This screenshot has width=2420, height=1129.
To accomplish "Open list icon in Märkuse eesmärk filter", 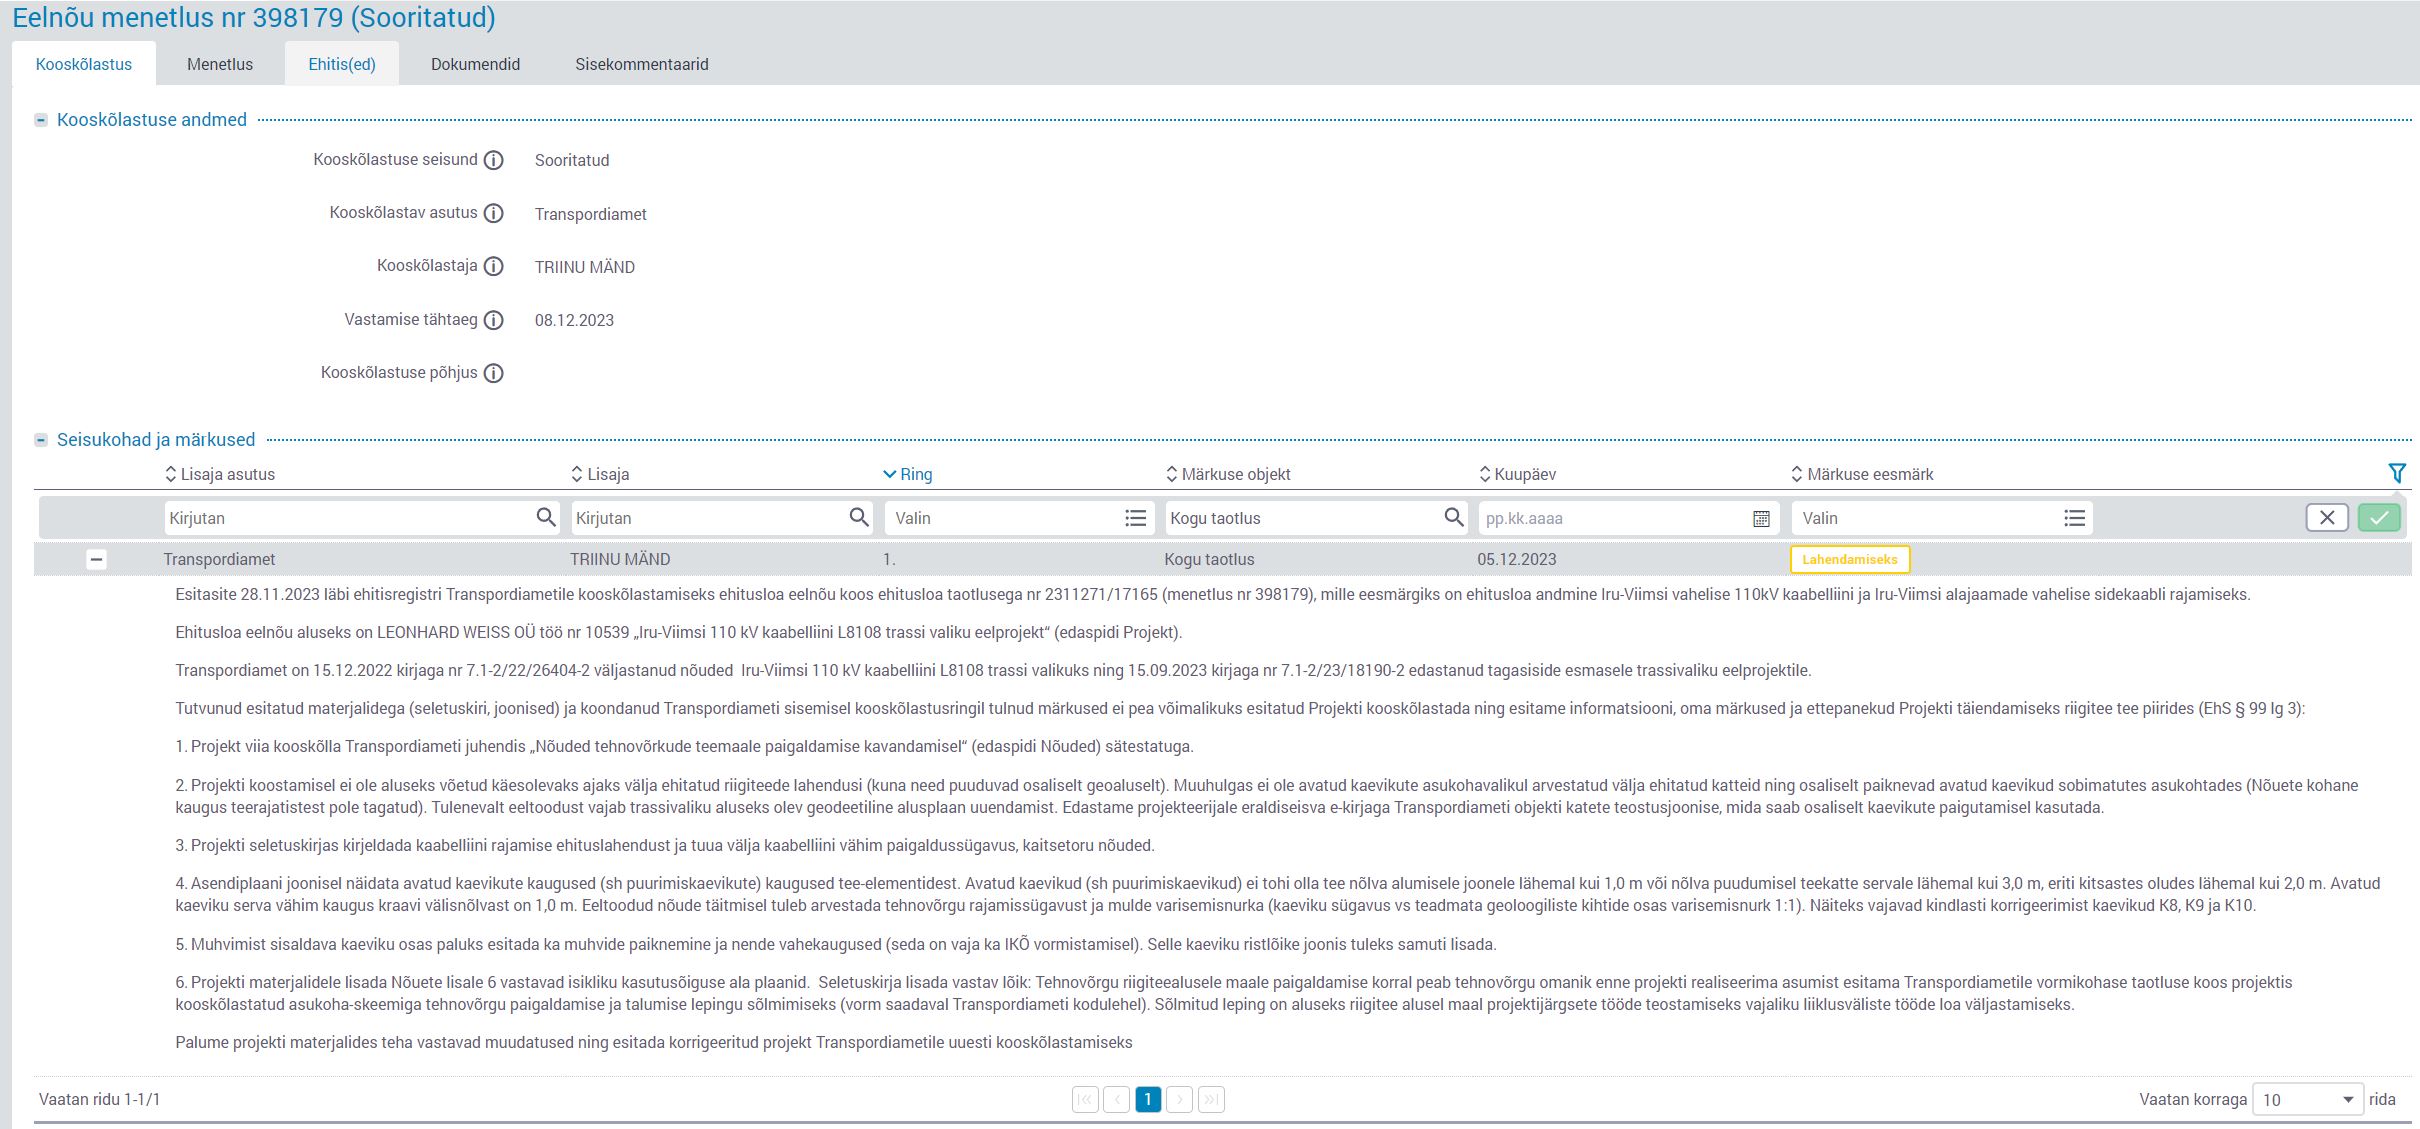I will [2074, 518].
